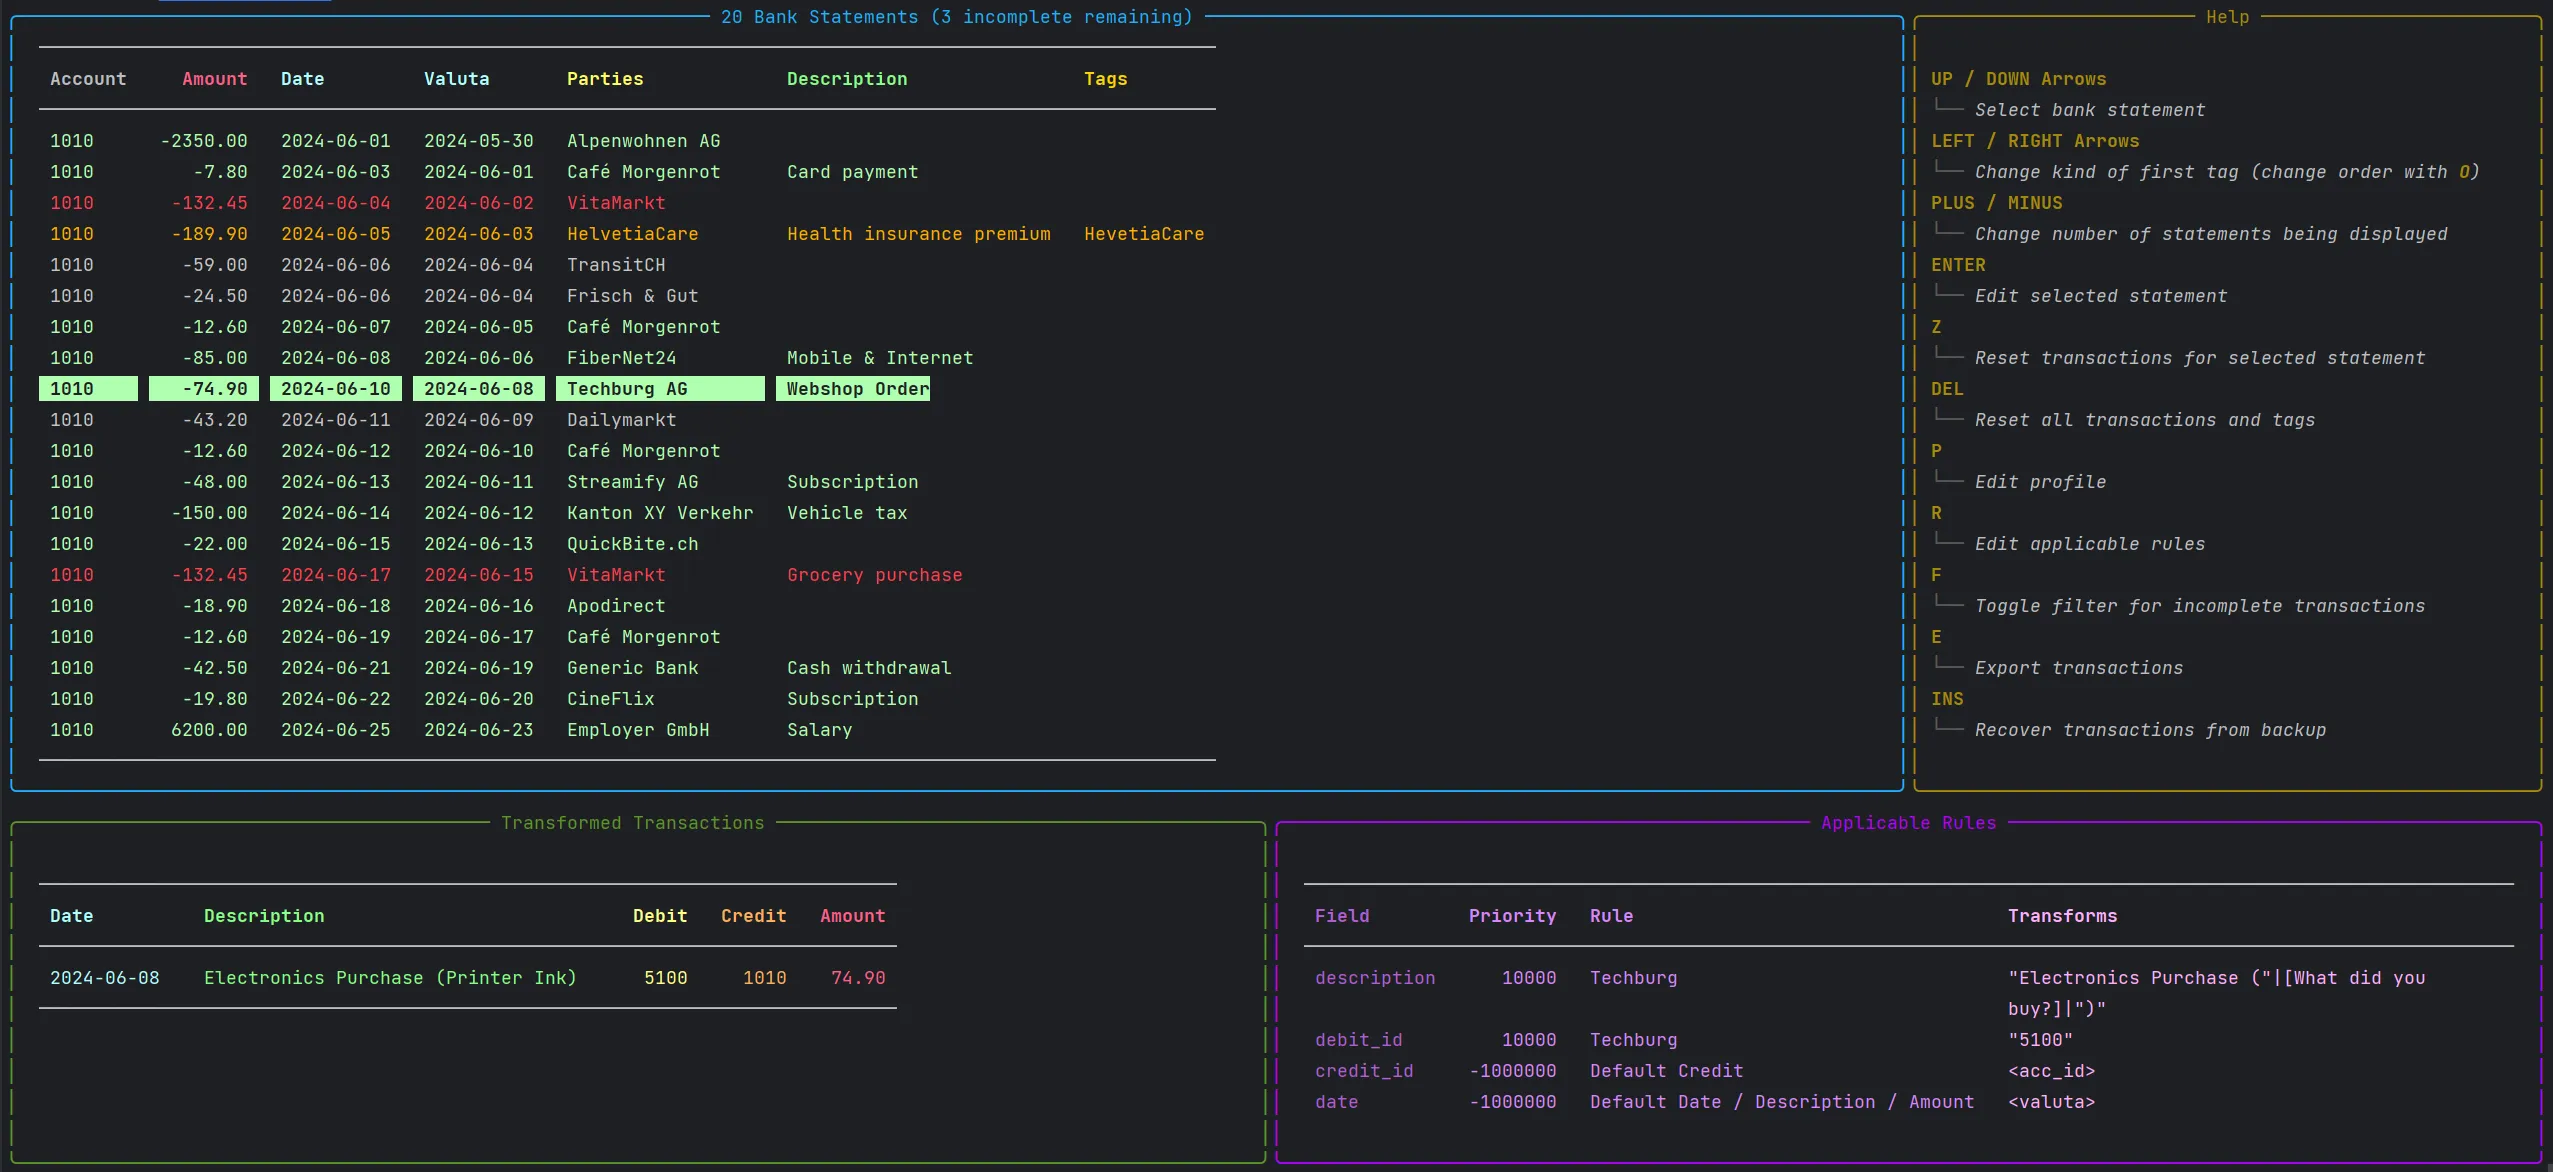Select the Kanton XY Verkehr party
Image resolution: width=2553 pixels, height=1172 pixels.
pos(659,513)
